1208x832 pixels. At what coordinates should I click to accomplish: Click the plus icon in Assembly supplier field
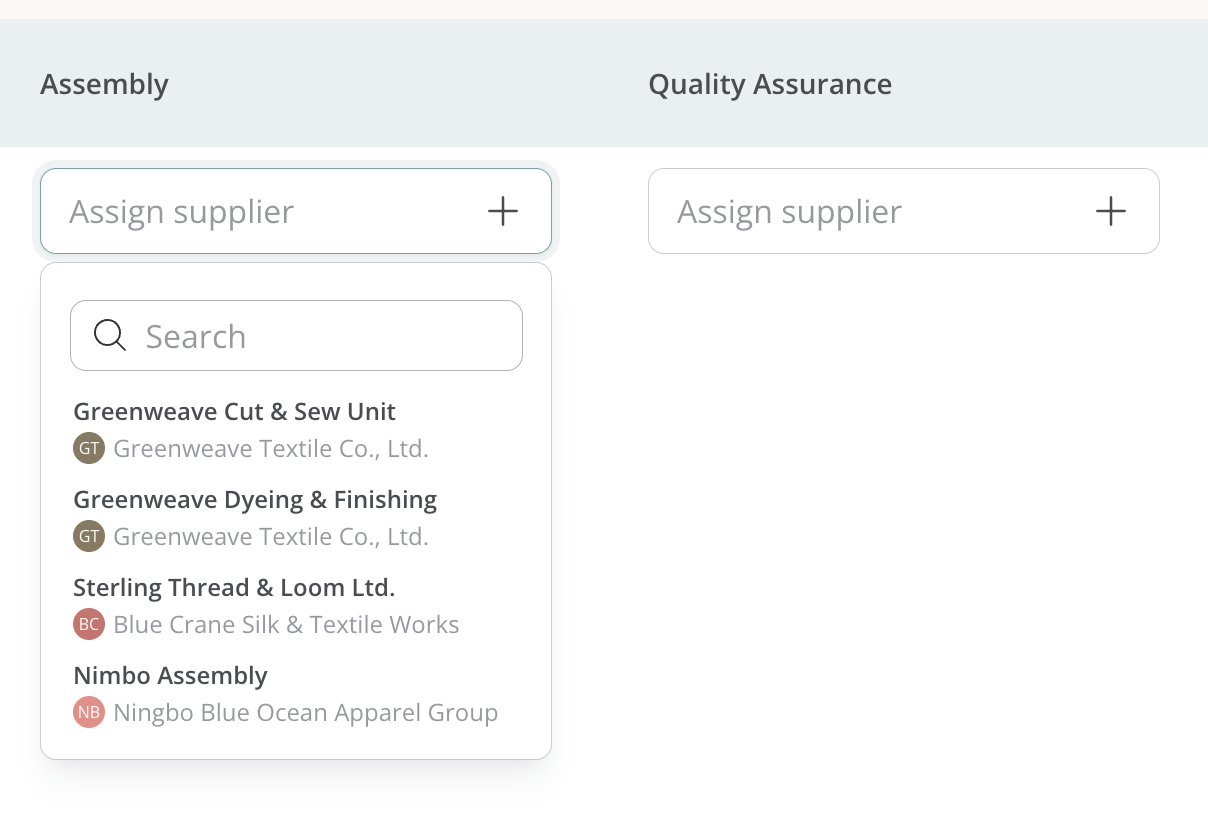click(502, 211)
